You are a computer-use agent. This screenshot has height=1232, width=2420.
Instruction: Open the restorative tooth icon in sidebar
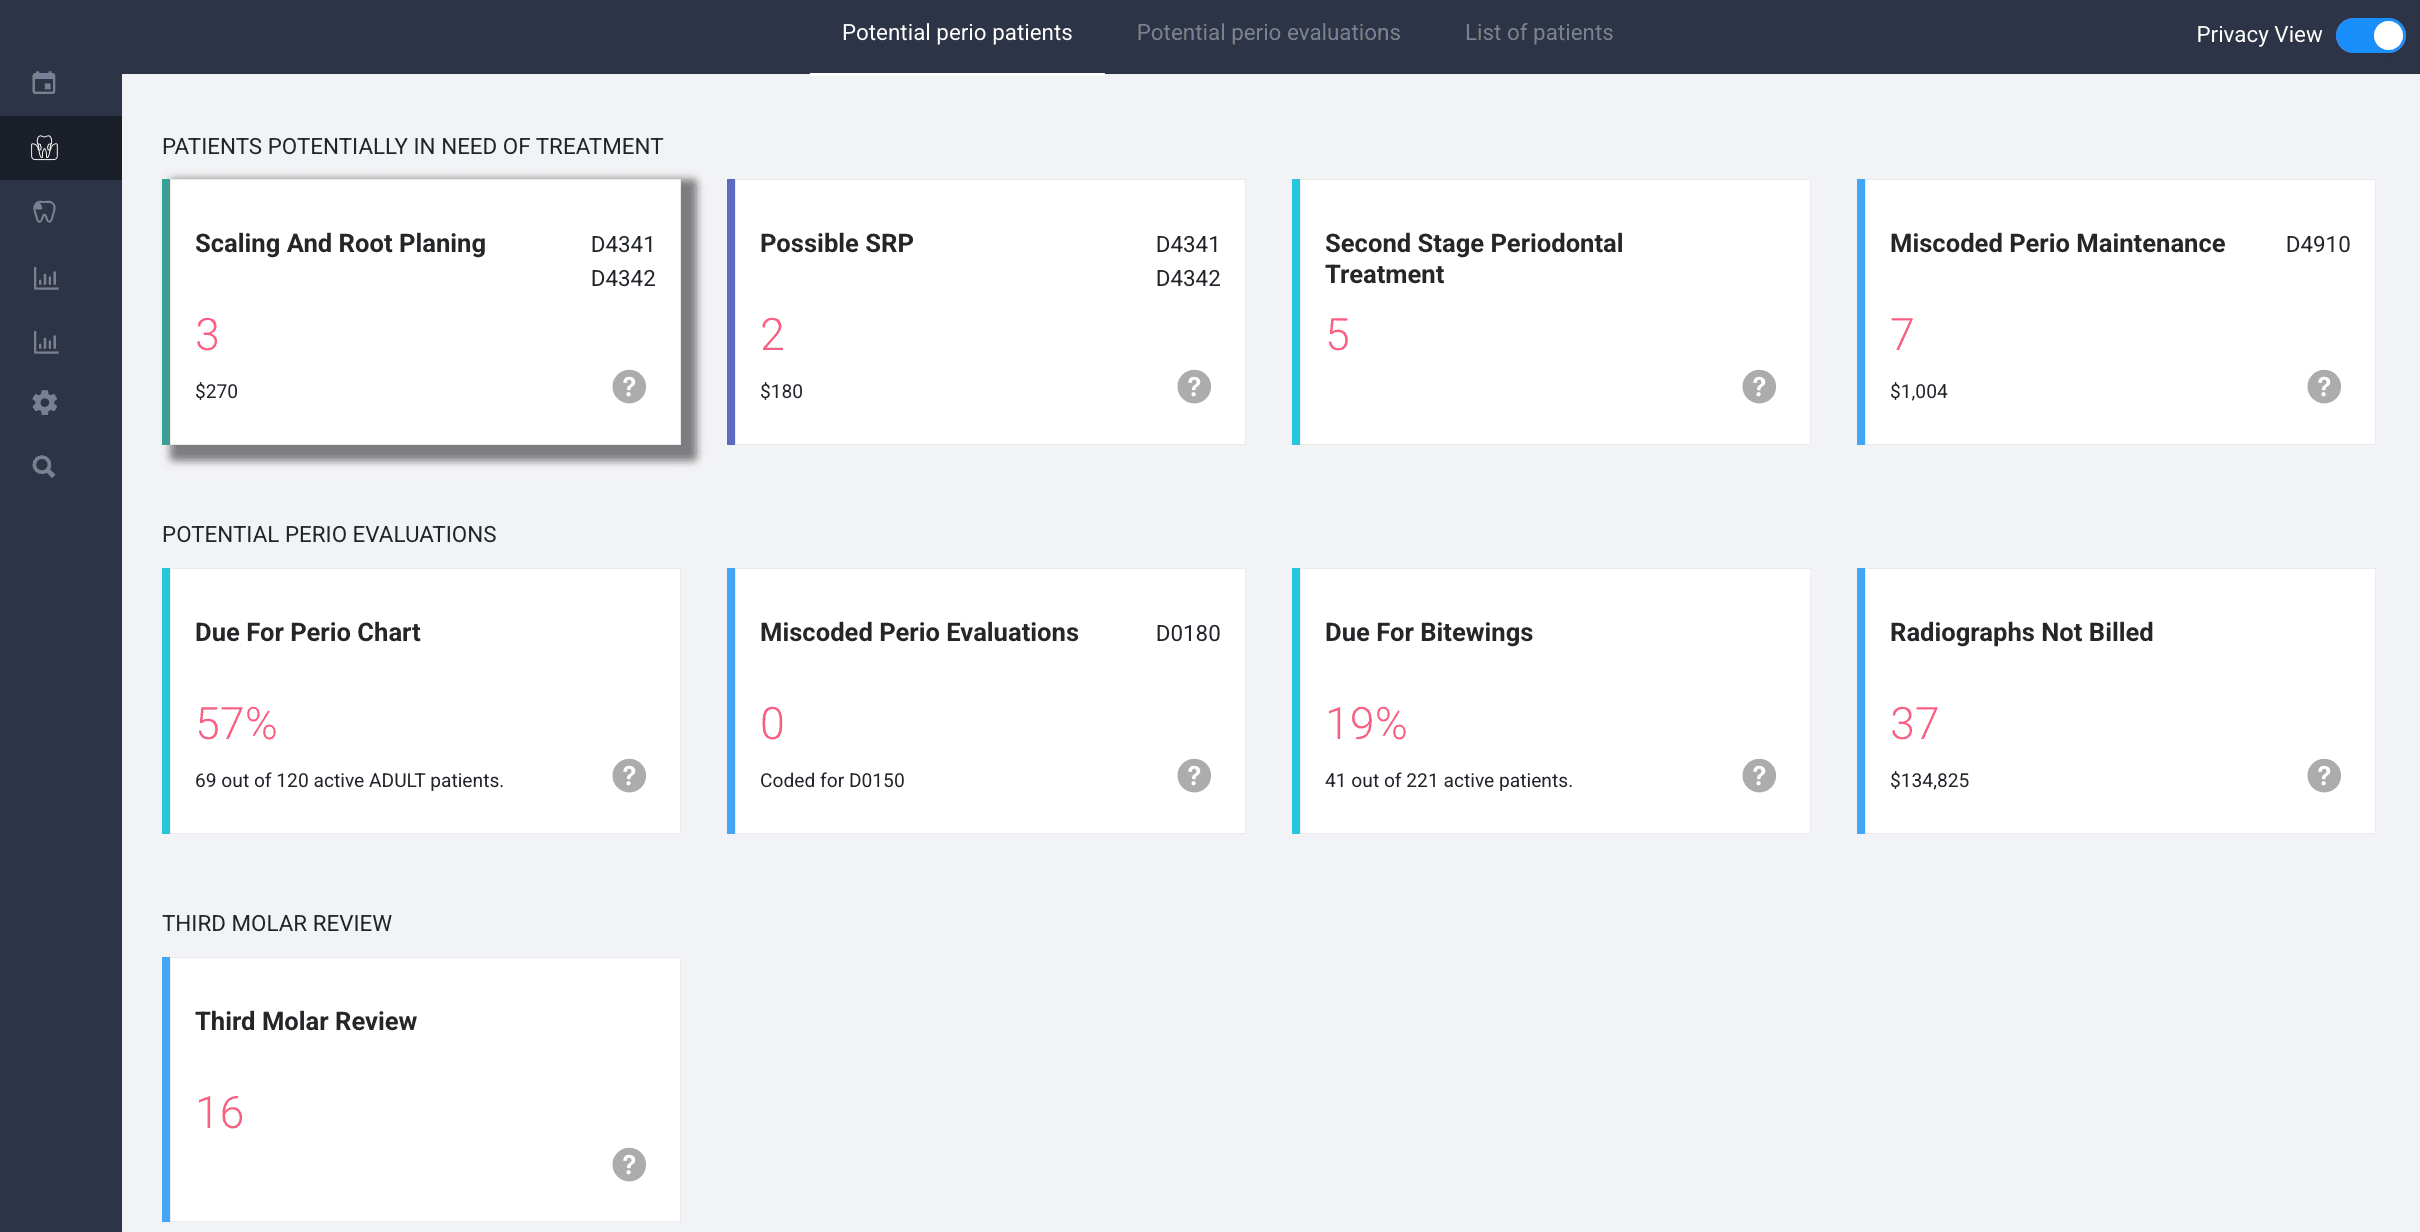[x=44, y=211]
